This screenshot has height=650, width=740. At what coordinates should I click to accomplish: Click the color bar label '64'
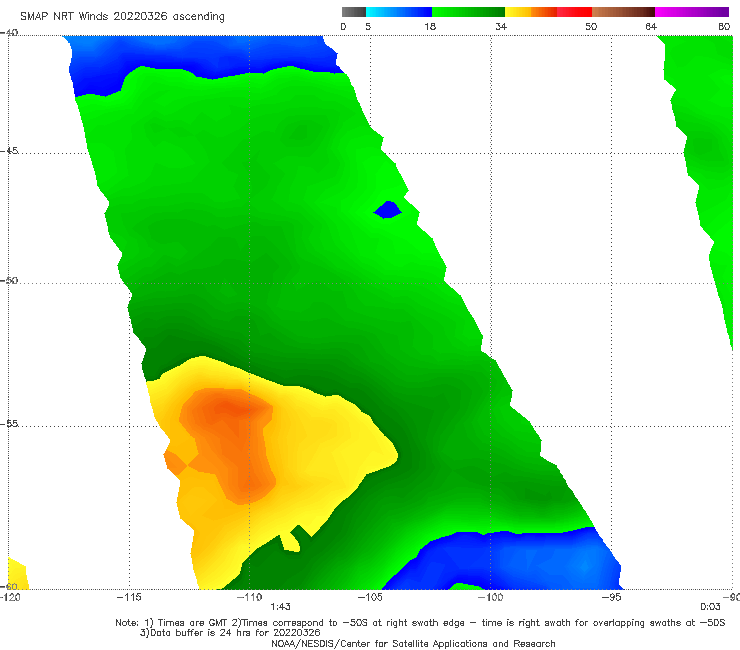(x=651, y=26)
